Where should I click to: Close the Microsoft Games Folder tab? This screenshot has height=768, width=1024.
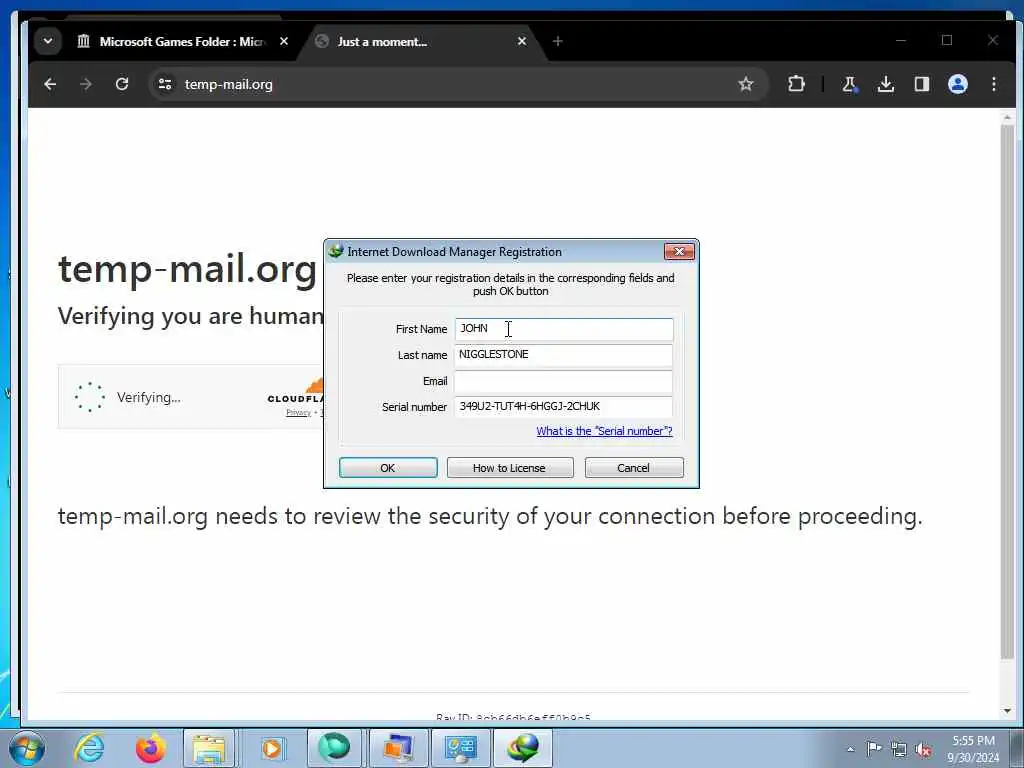point(284,41)
